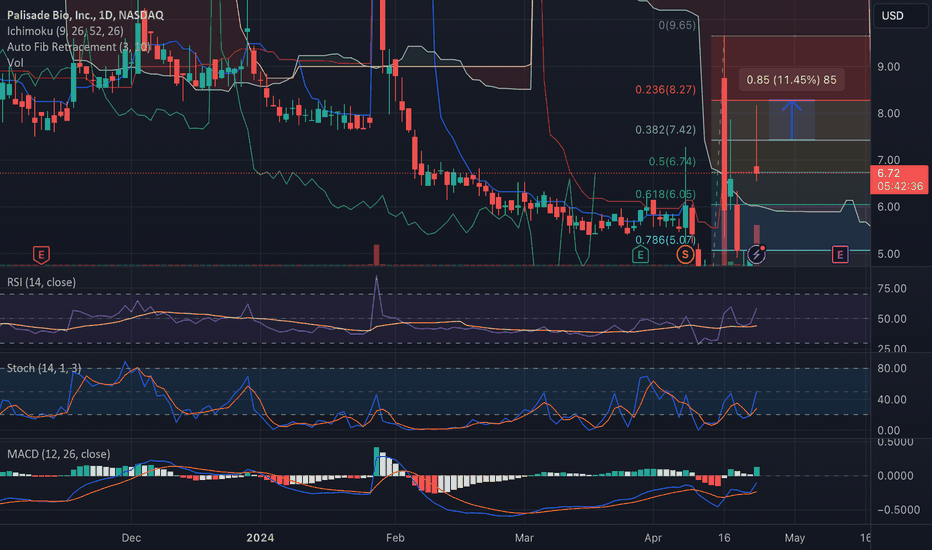Click the Apr label on the time axis
The image size is (932, 550).
tap(653, 538)
